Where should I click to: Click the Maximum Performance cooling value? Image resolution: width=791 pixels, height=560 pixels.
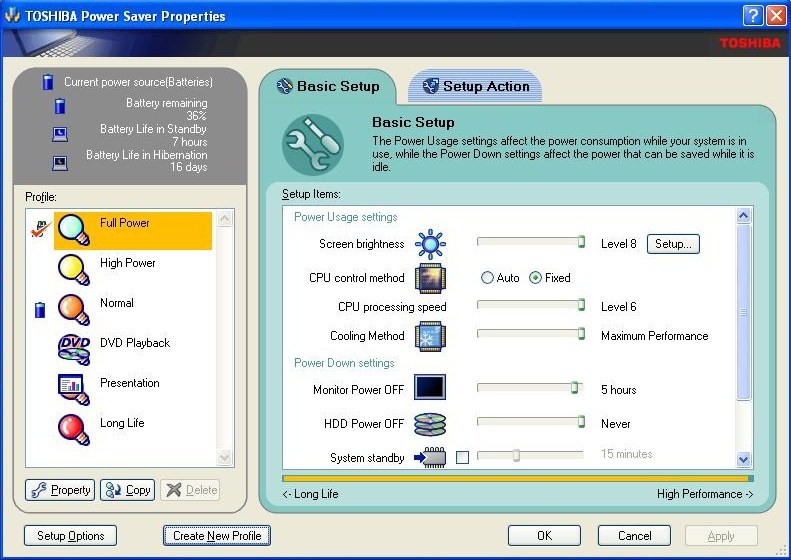point(654,336)
